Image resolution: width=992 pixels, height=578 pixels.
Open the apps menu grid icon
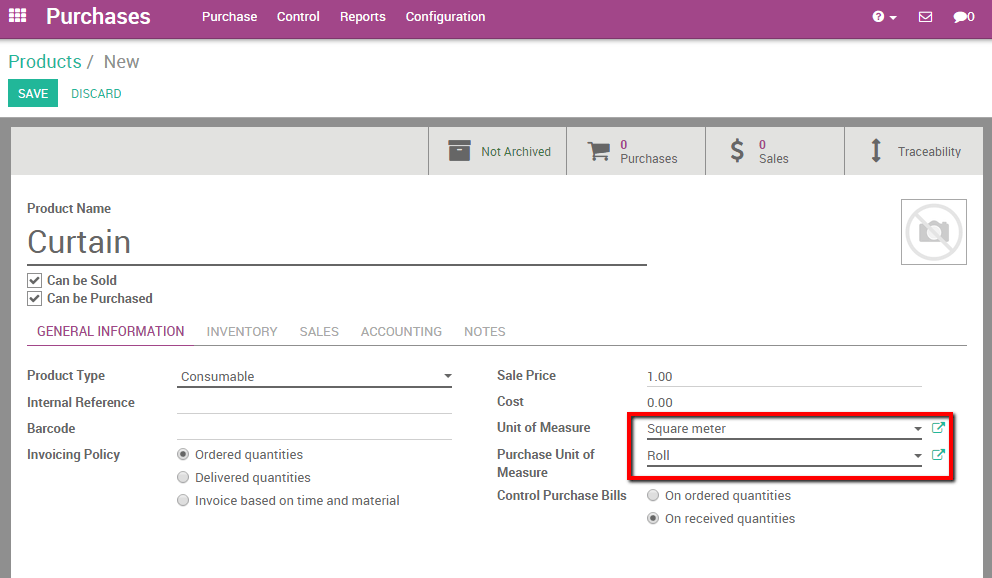click(x=17, y=16)
